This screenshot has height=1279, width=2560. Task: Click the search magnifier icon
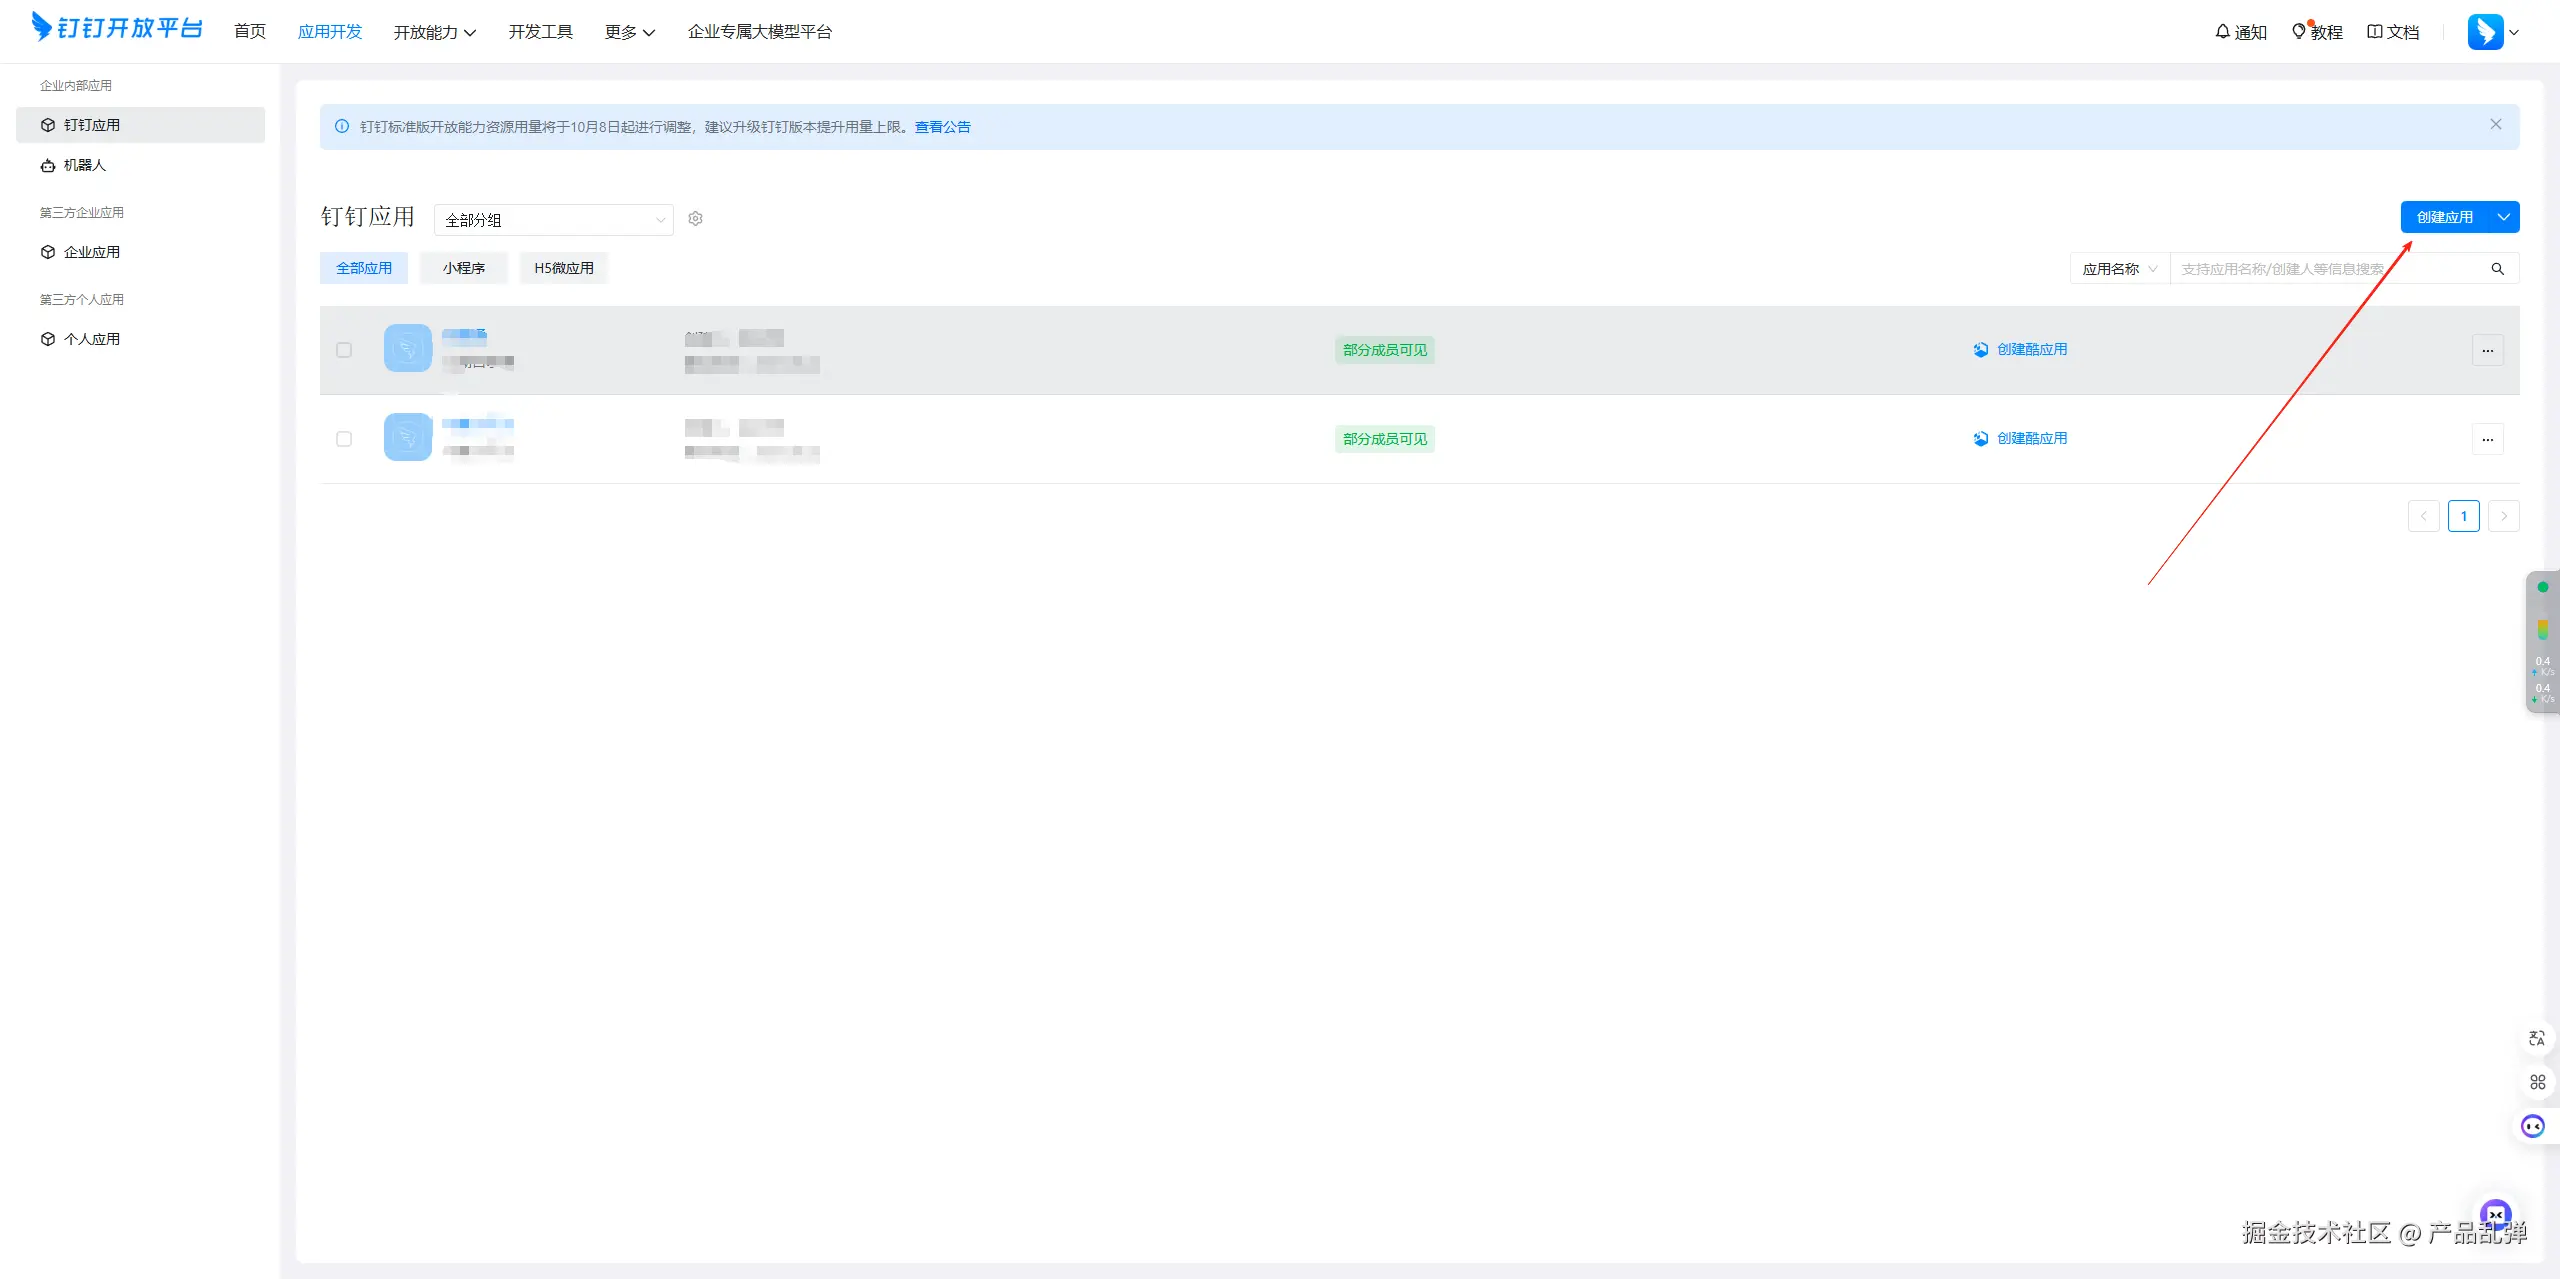pyautogui.click(x=2497, y=269)
